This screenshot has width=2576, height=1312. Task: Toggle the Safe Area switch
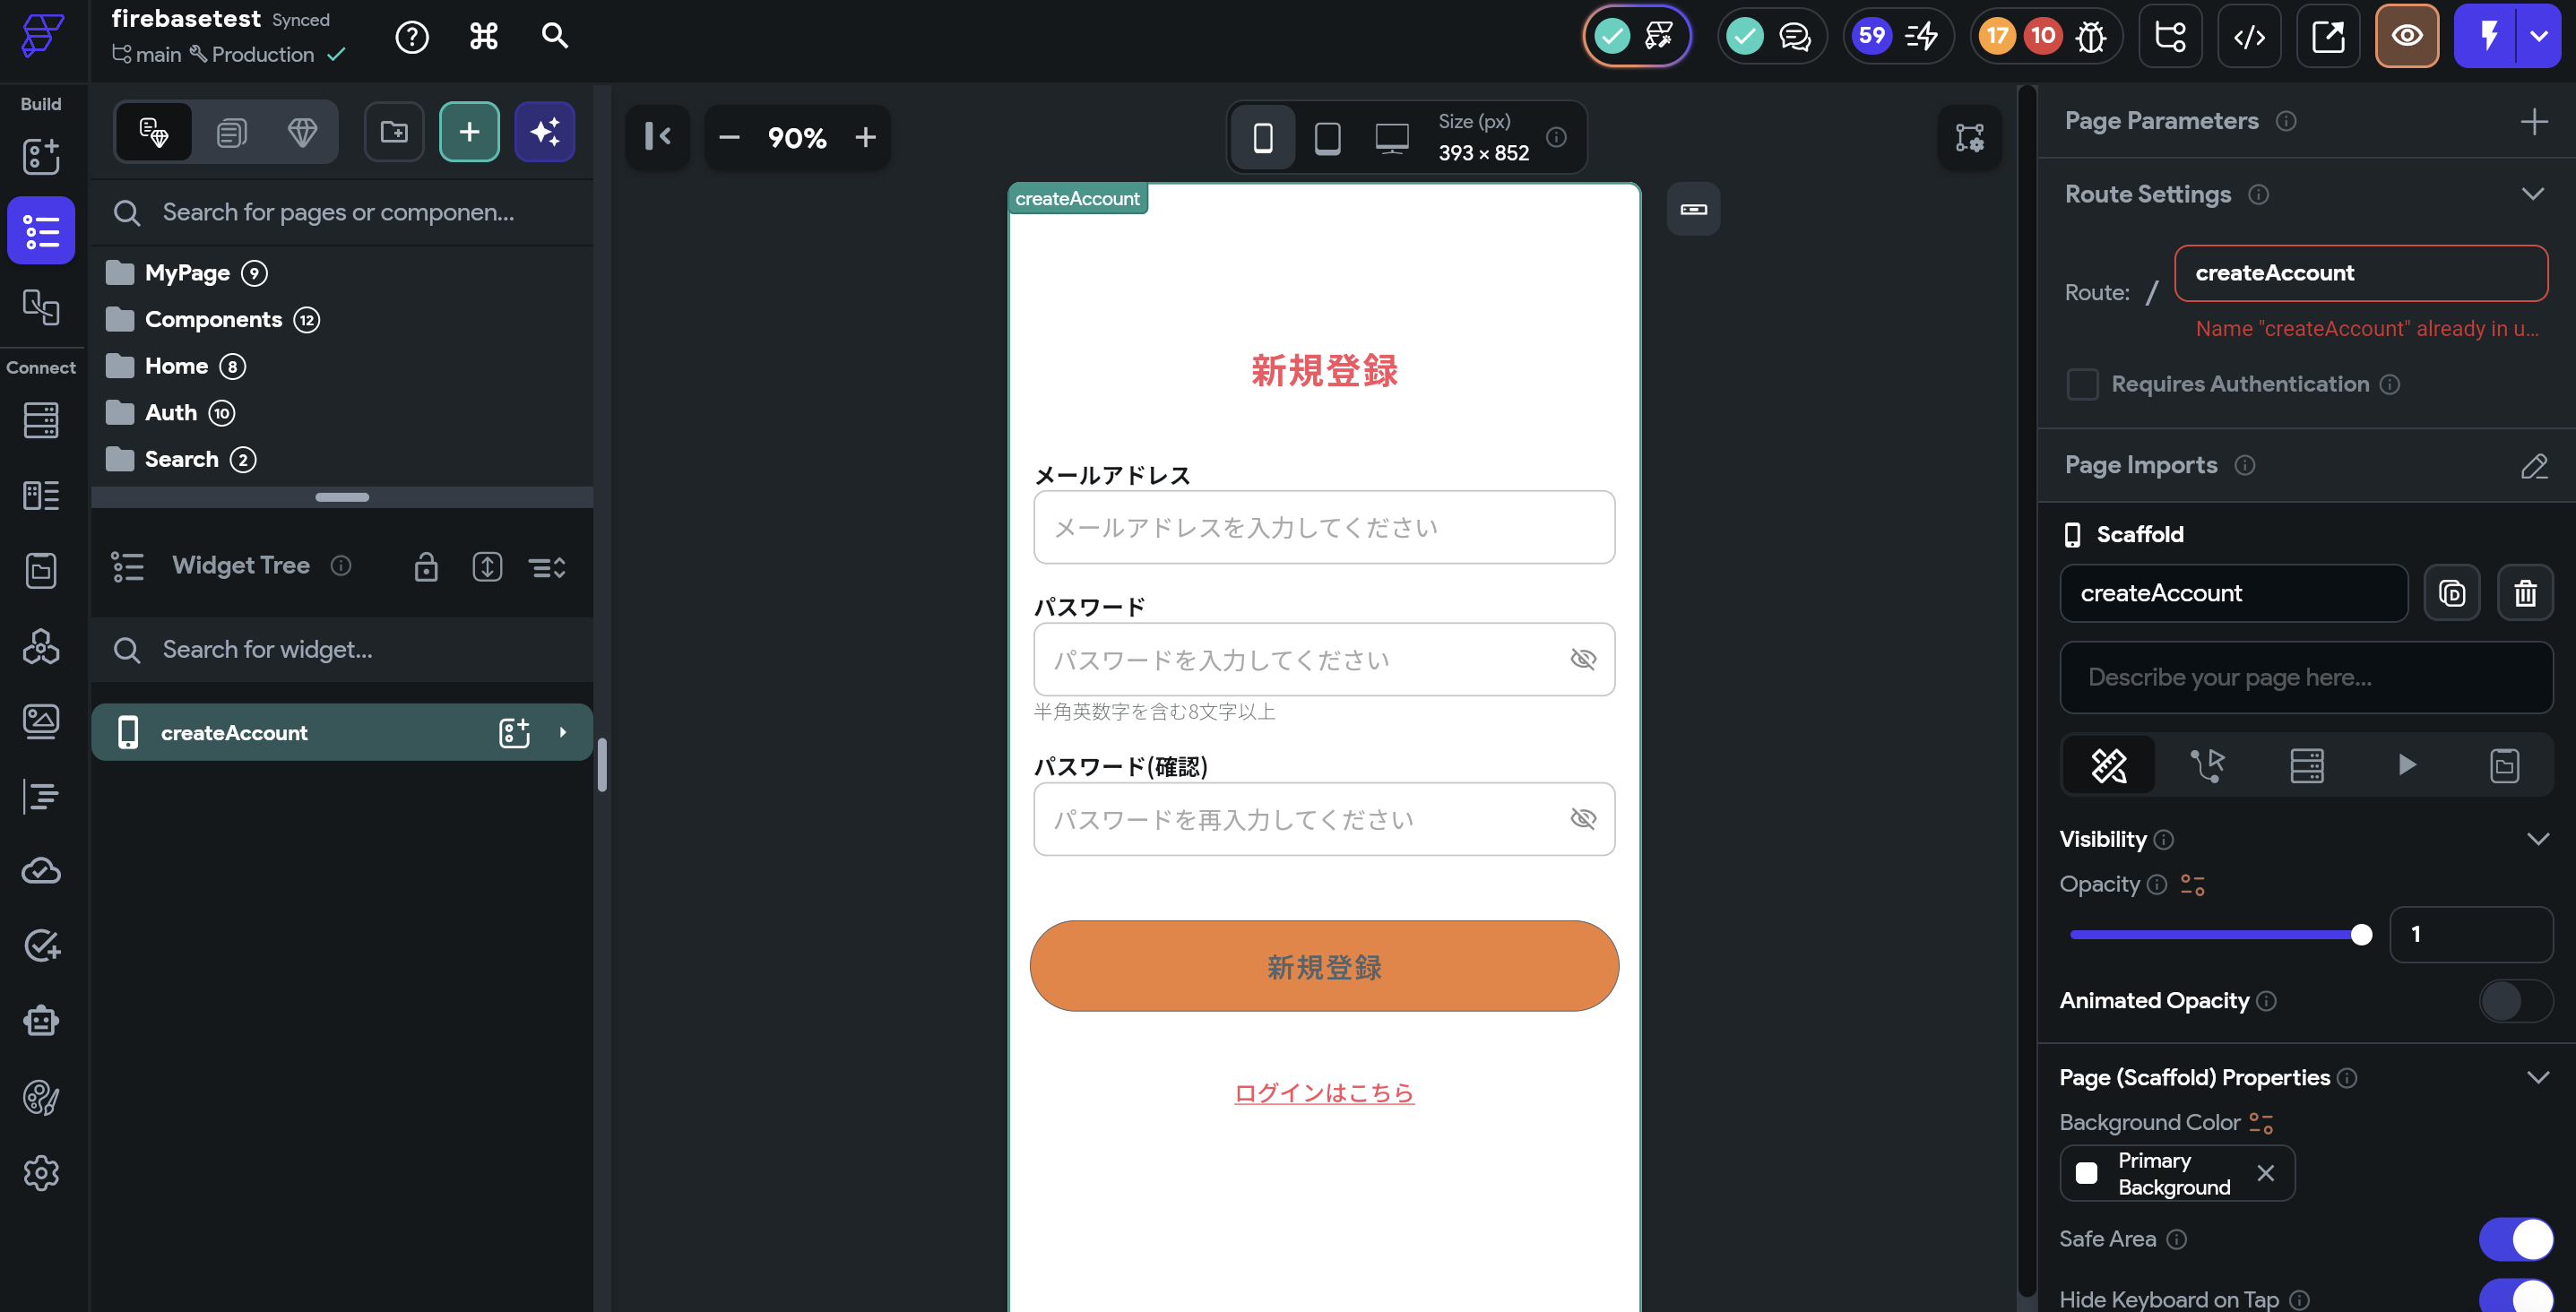click(x=2515, y=1239)
